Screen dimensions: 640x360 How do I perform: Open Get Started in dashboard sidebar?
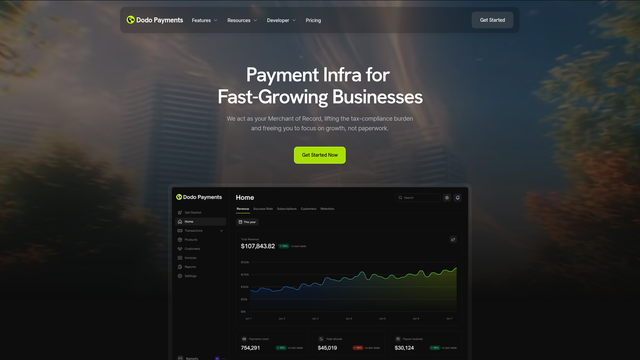tap(200, 213)
